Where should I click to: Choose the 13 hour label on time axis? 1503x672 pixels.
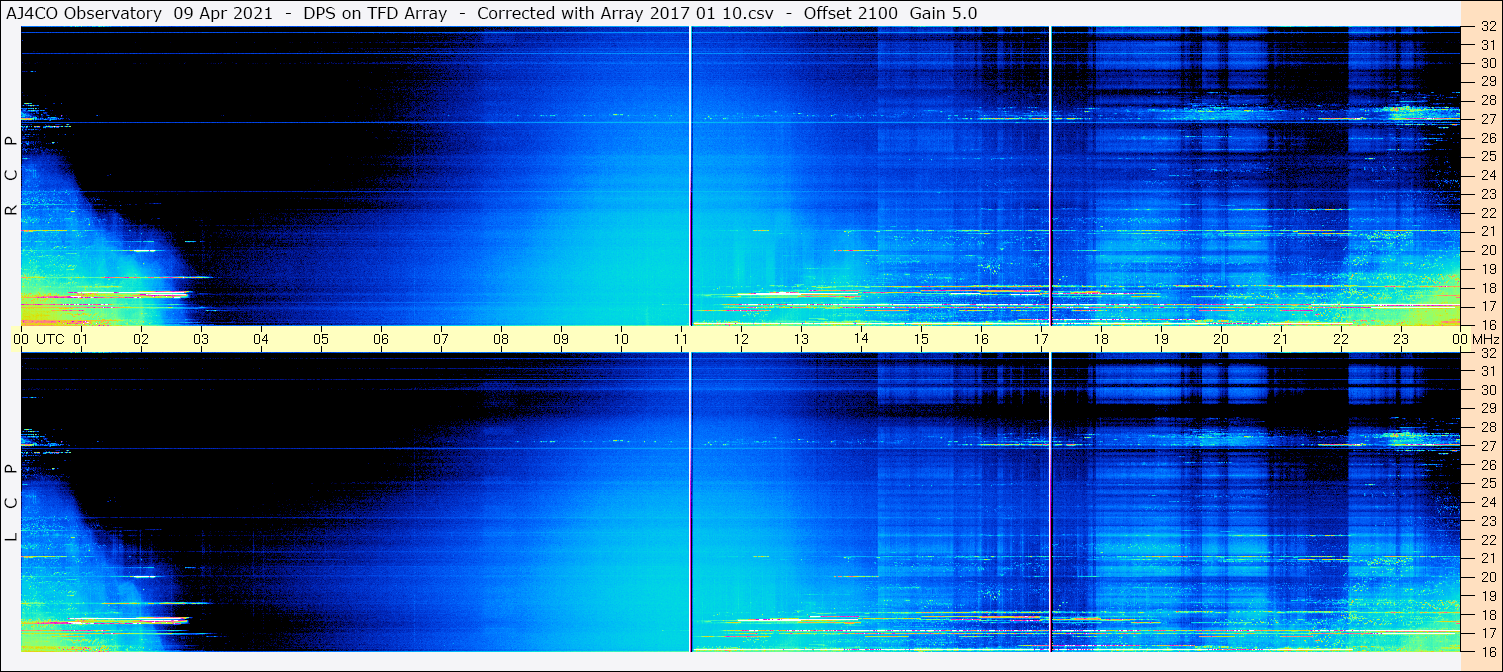pos(801,339)
